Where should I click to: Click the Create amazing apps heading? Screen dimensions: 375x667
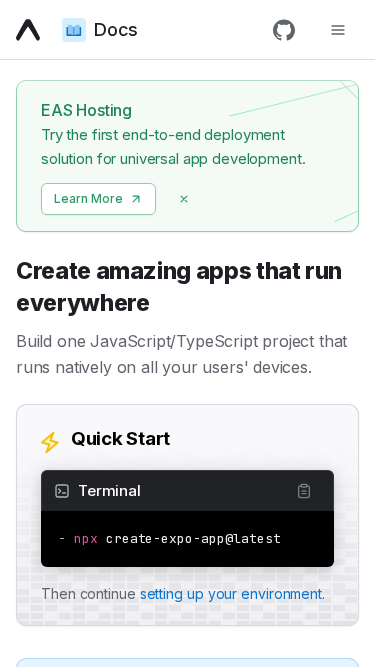click(179, 287)
